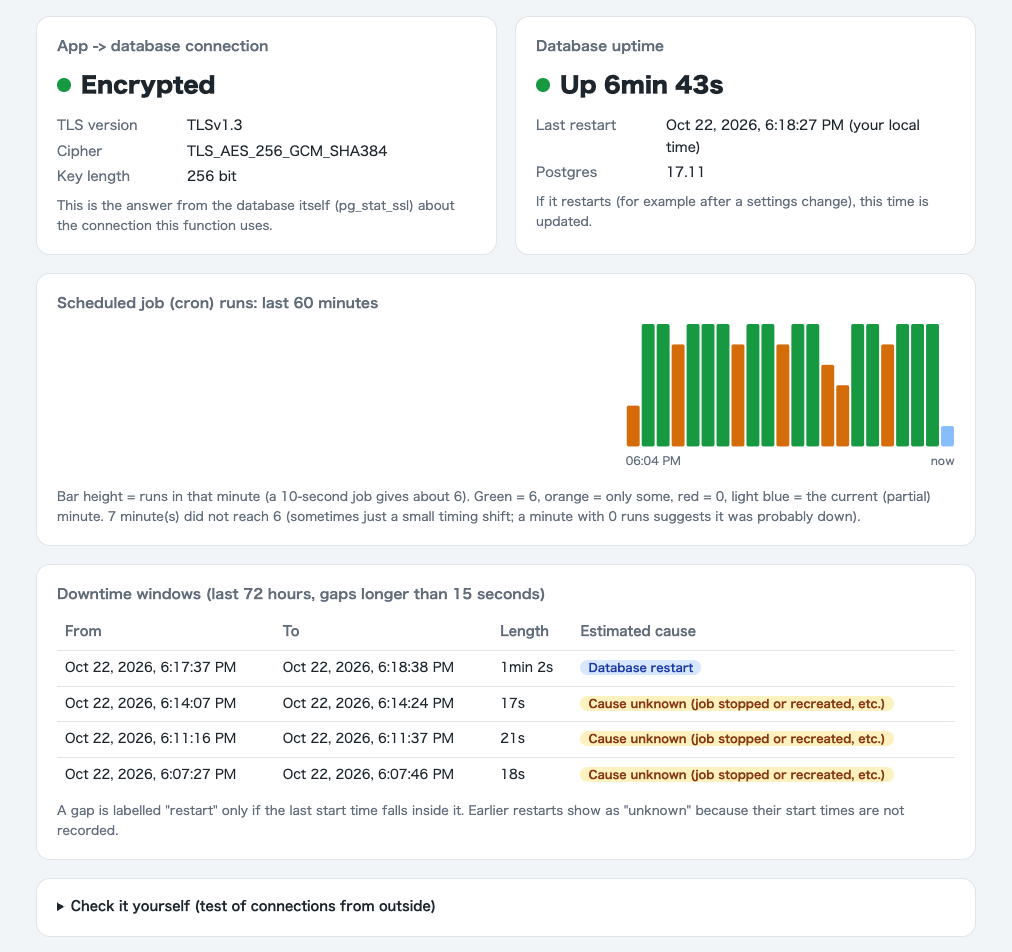
Task: Click the Postgres label
Action: click(566, 172)
